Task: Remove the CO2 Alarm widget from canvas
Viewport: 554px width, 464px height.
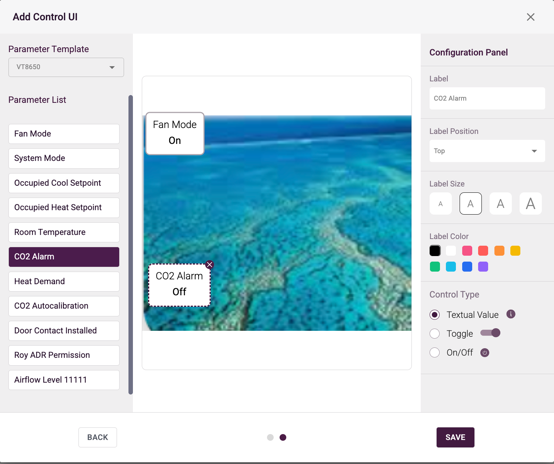Action: 210,264
